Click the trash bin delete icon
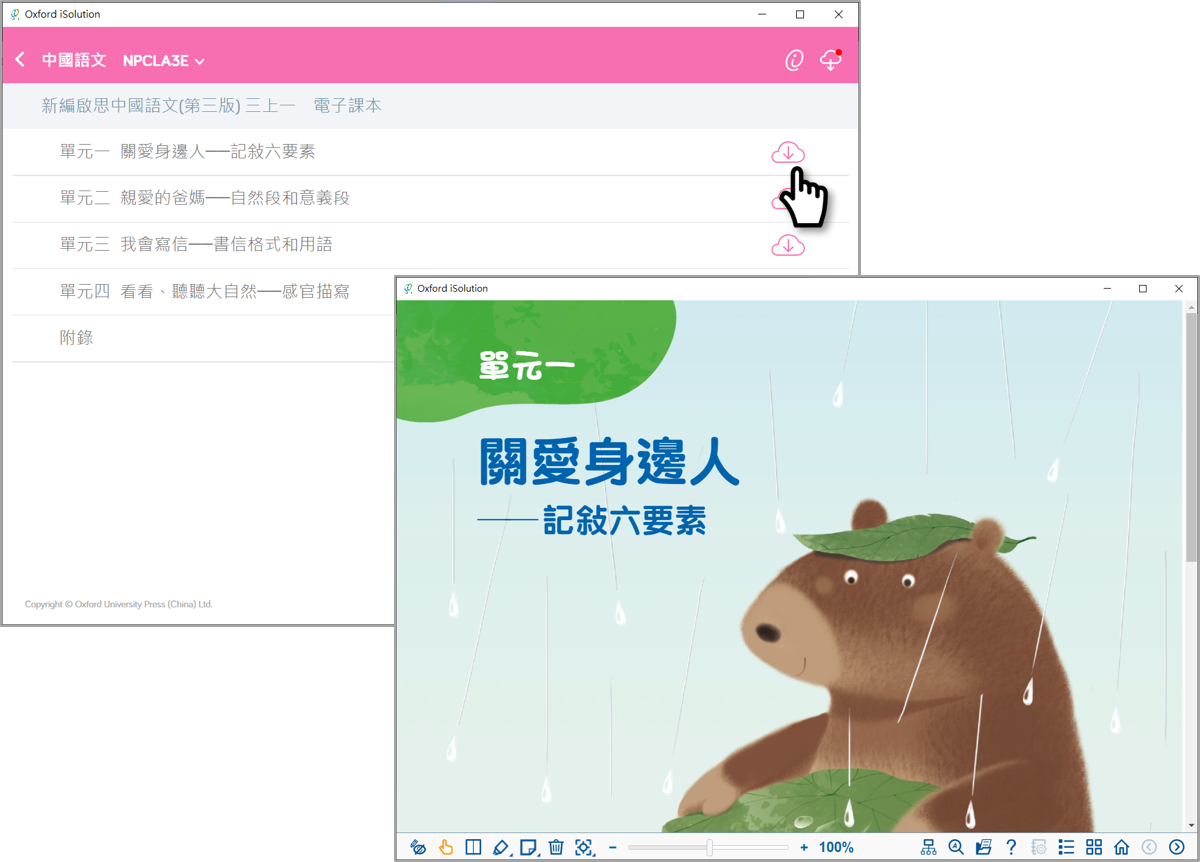The height and width of the screenshot is (862, 1200). [557, 847]
